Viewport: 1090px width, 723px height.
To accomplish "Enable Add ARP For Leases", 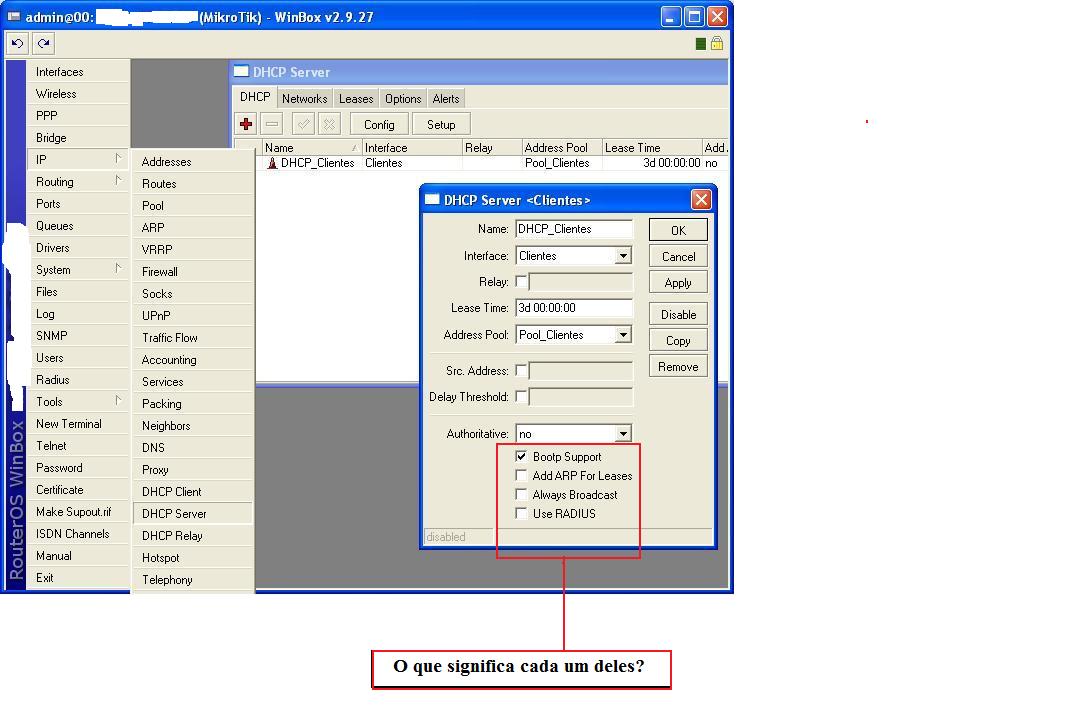I will point(521,476).
